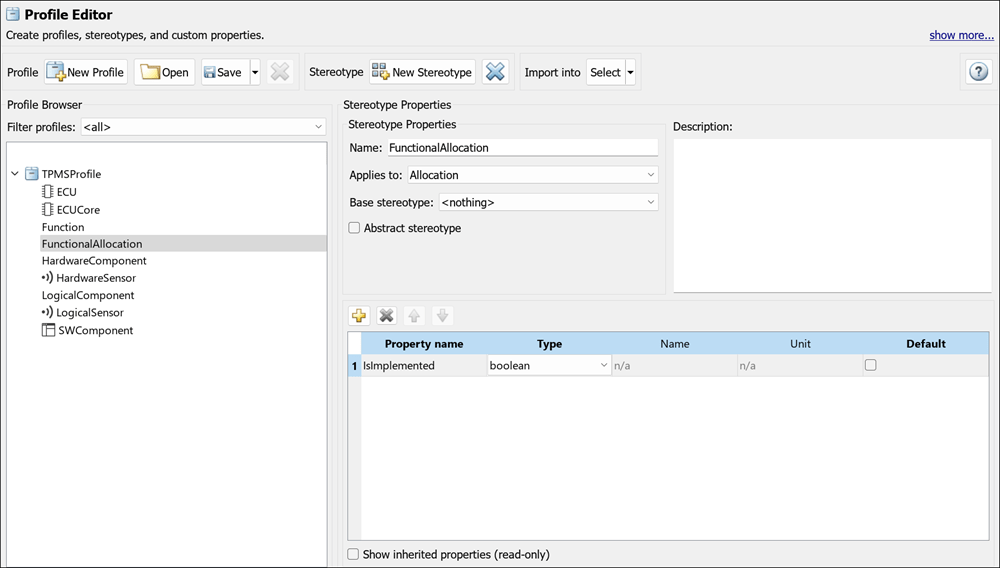Click the show more link

[x=961, y=35]
